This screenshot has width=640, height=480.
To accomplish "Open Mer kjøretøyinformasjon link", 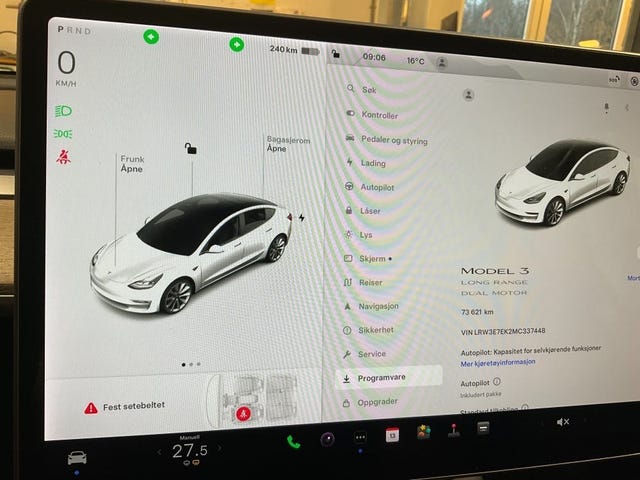I will (498, 362).
